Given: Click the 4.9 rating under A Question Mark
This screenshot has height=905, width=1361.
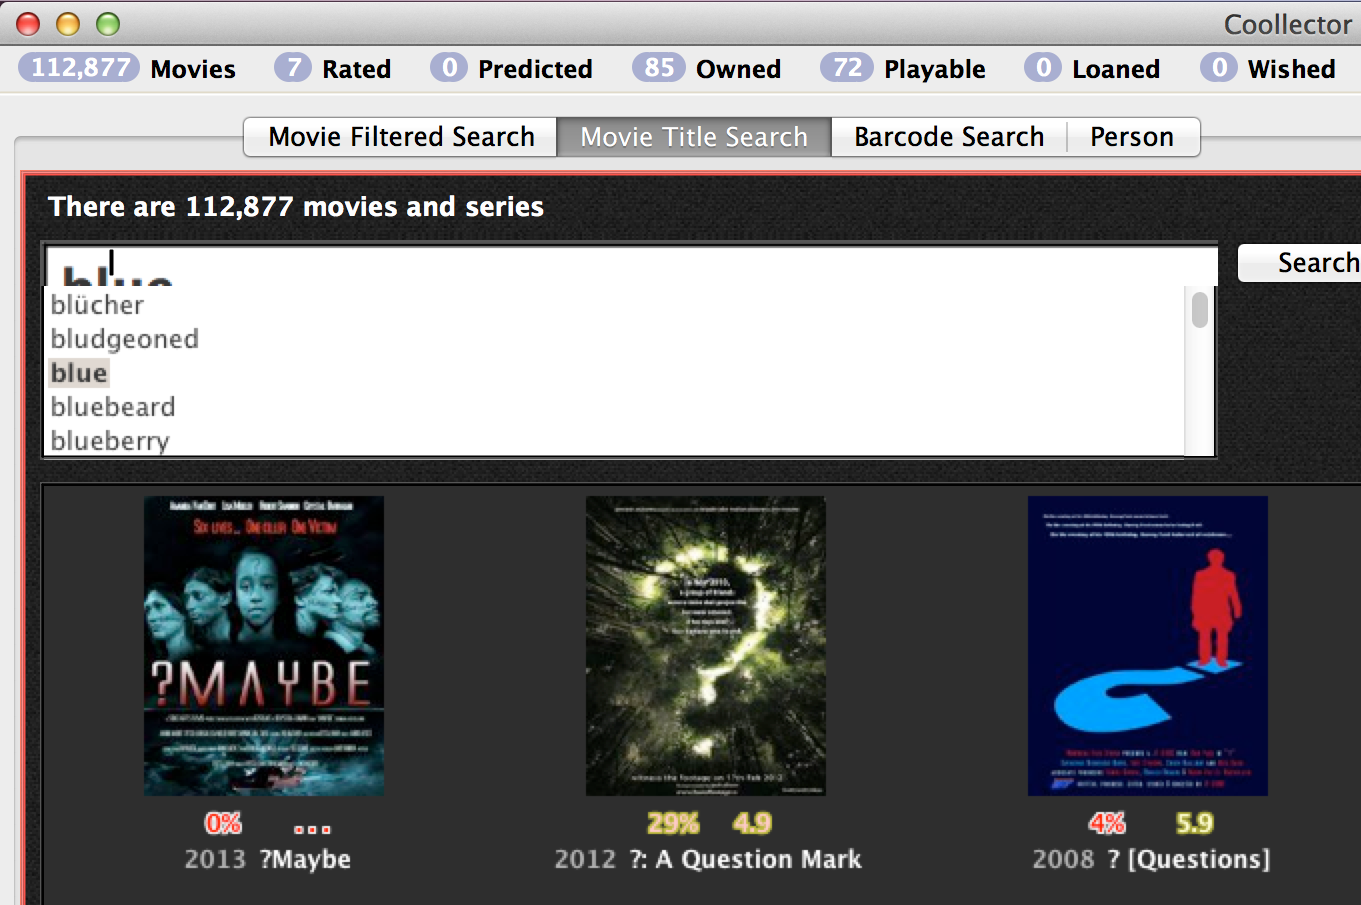Looking at the screenshot, I should [x=752, y=823].
